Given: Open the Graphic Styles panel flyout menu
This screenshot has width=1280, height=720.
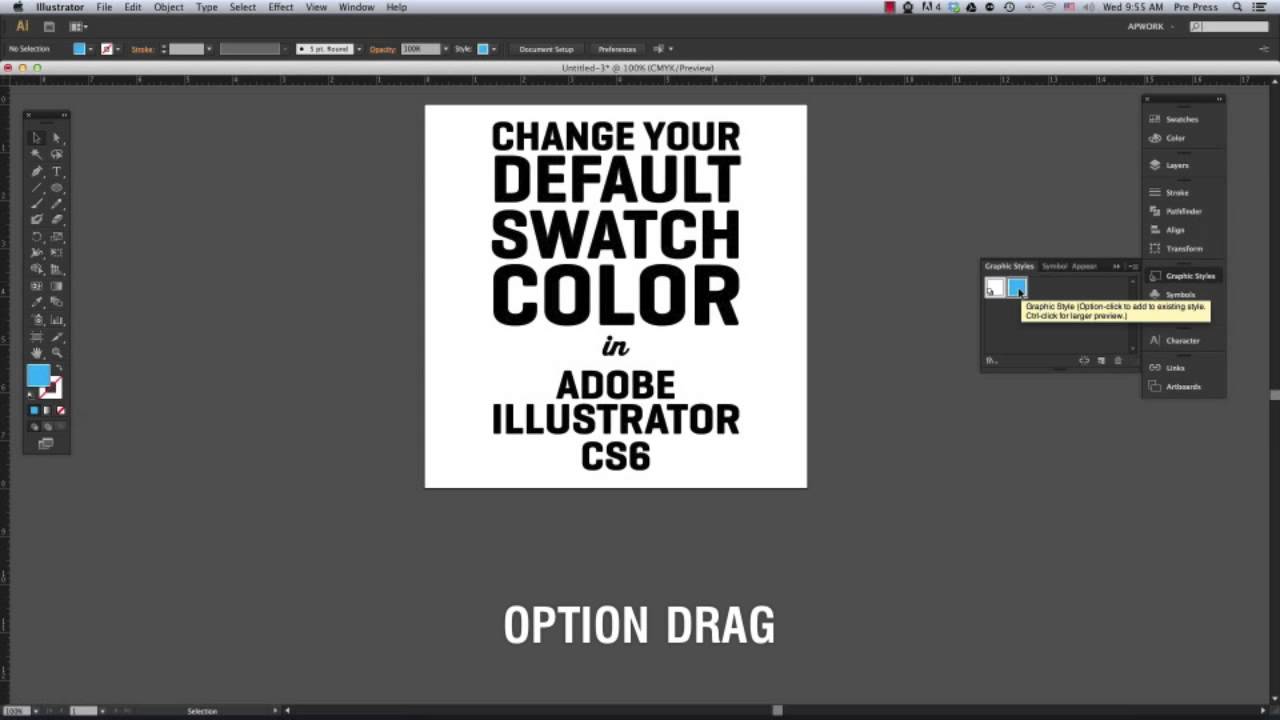Looking at the screenshot, I should point(1133,266).
